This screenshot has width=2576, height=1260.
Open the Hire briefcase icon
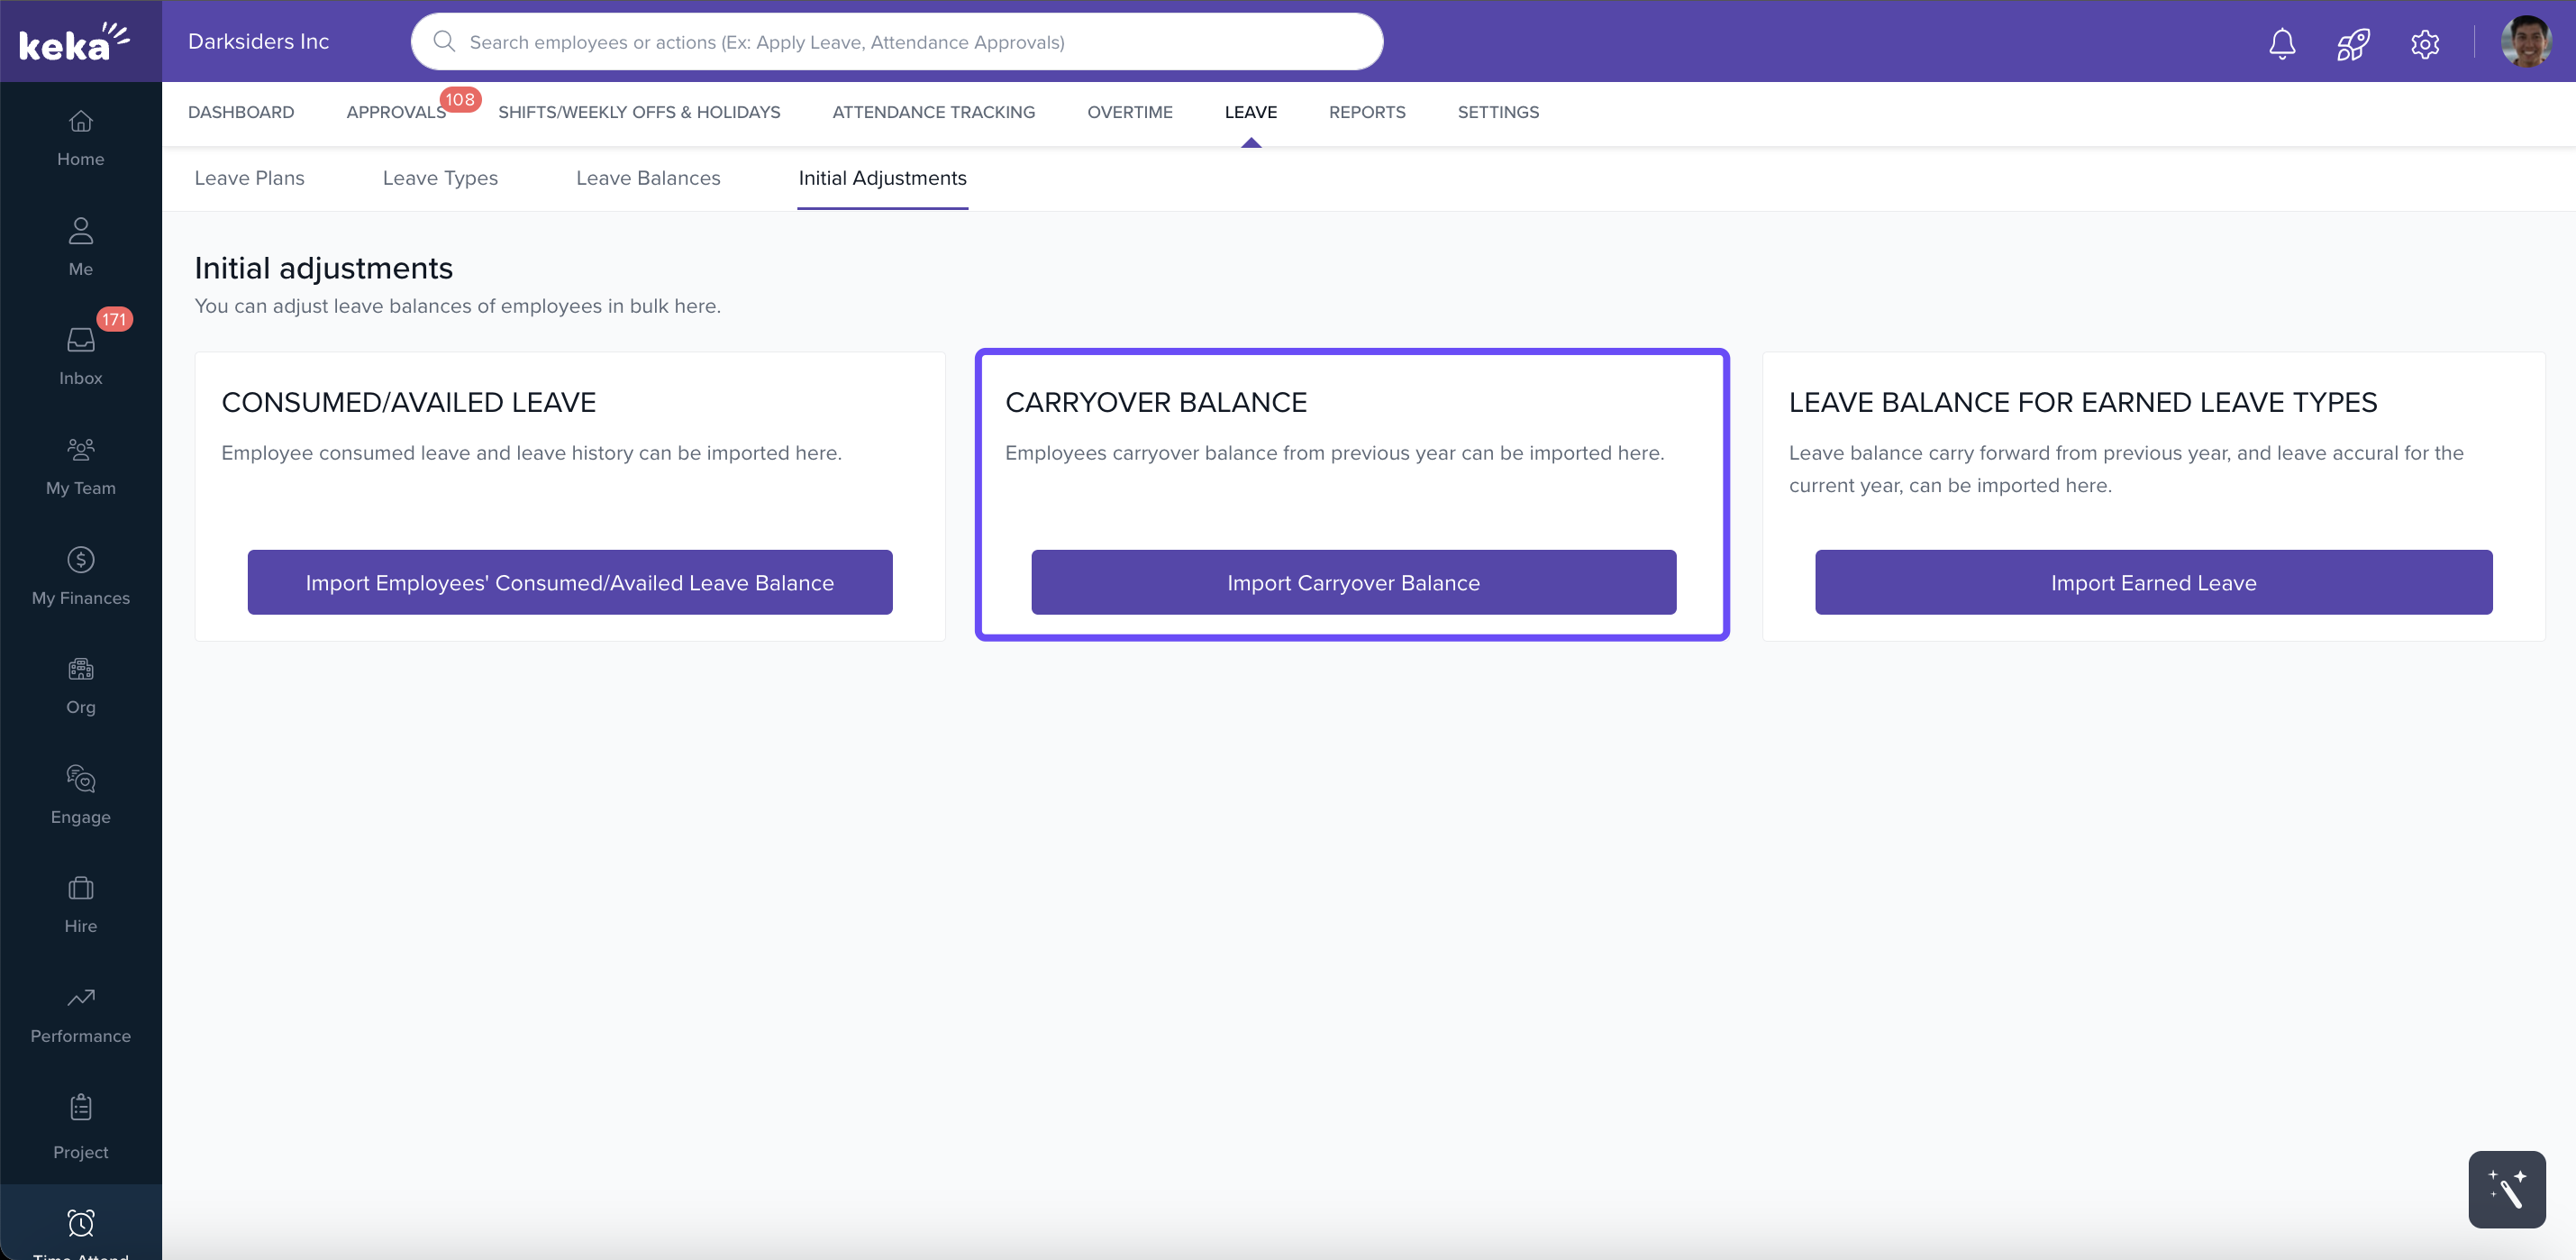click(80, 889)
